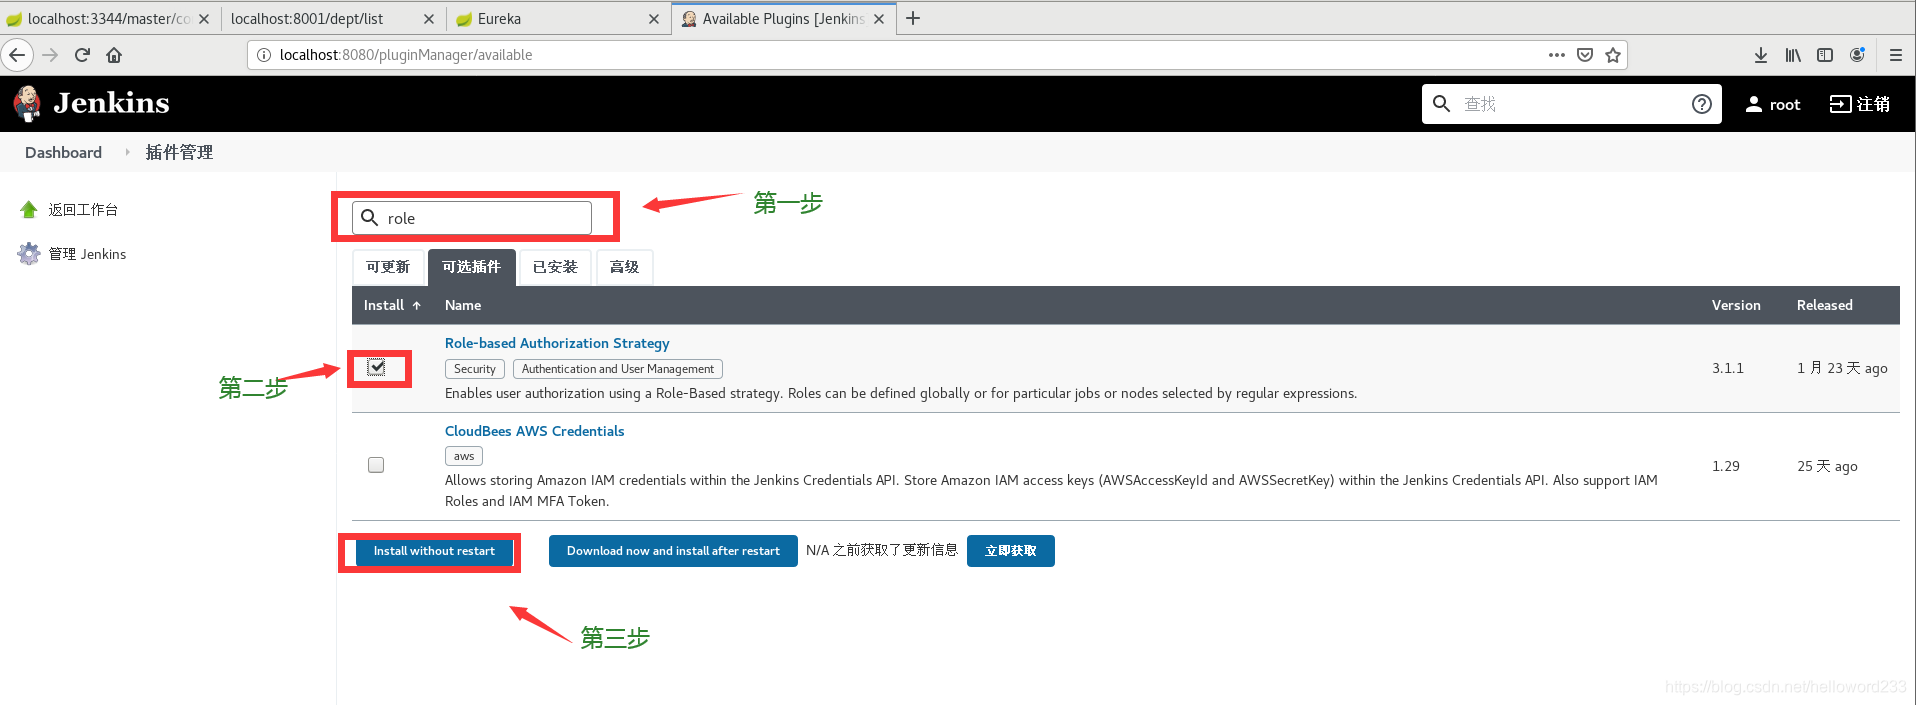
Task: Focus the plugin filter field containing role
Action: point(472,218)
